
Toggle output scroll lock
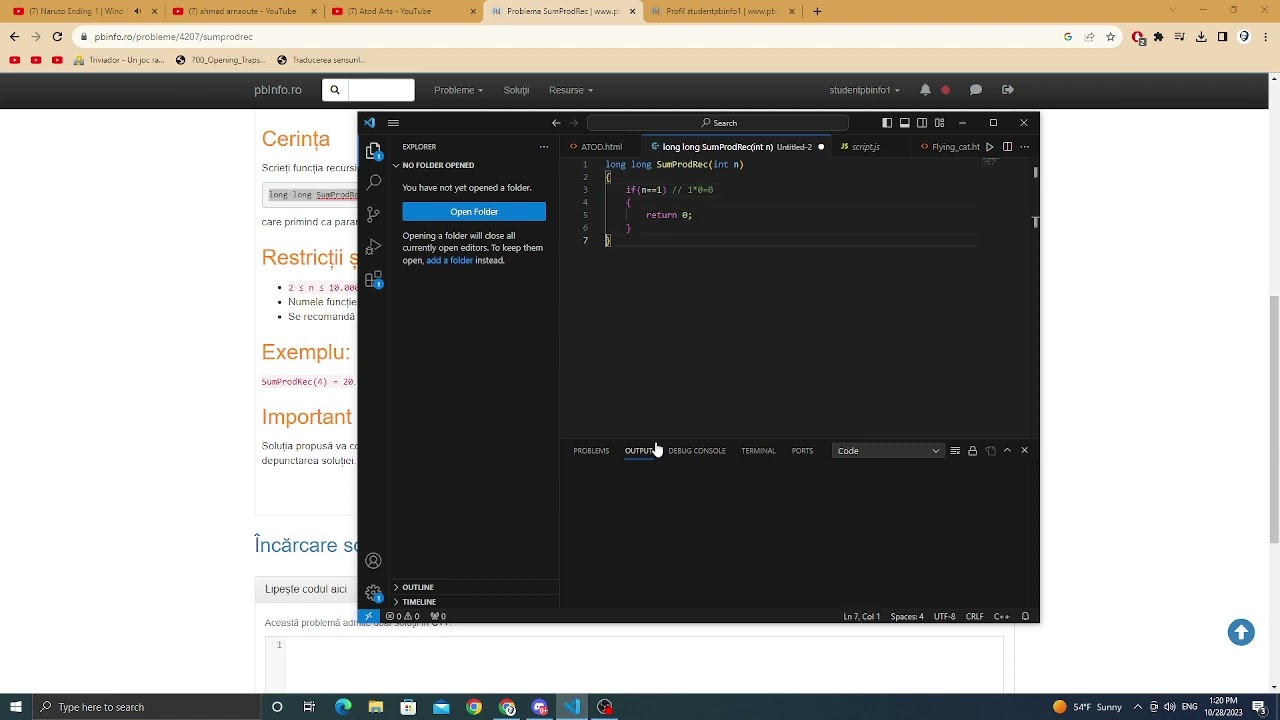tap(972, 451)
